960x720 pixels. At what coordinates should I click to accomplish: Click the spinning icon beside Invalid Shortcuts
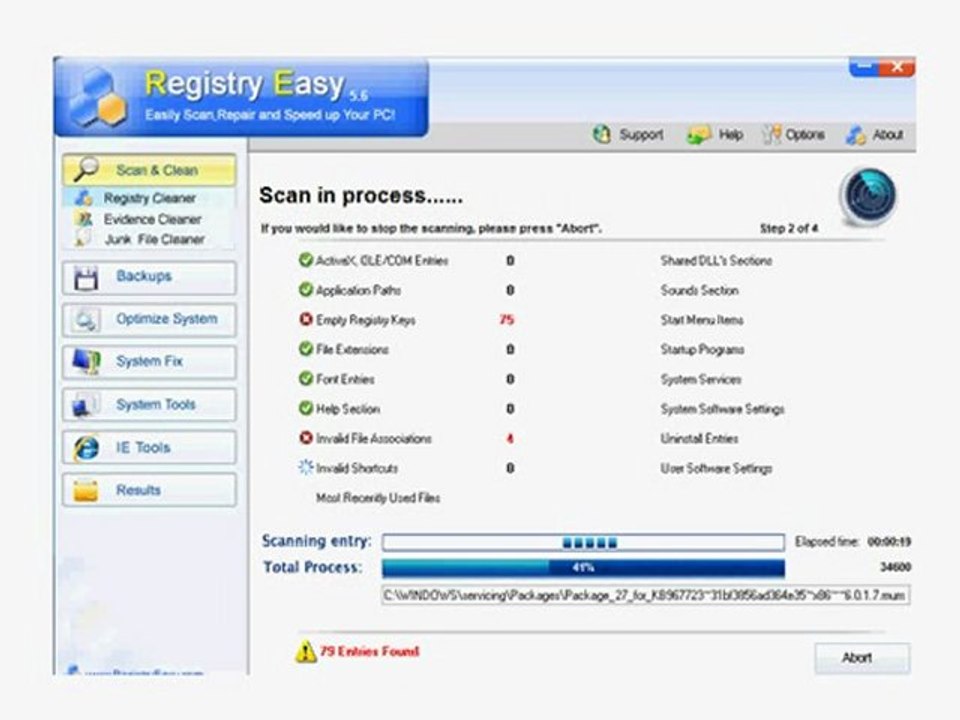pyautogui.click(x=306, y=467)
